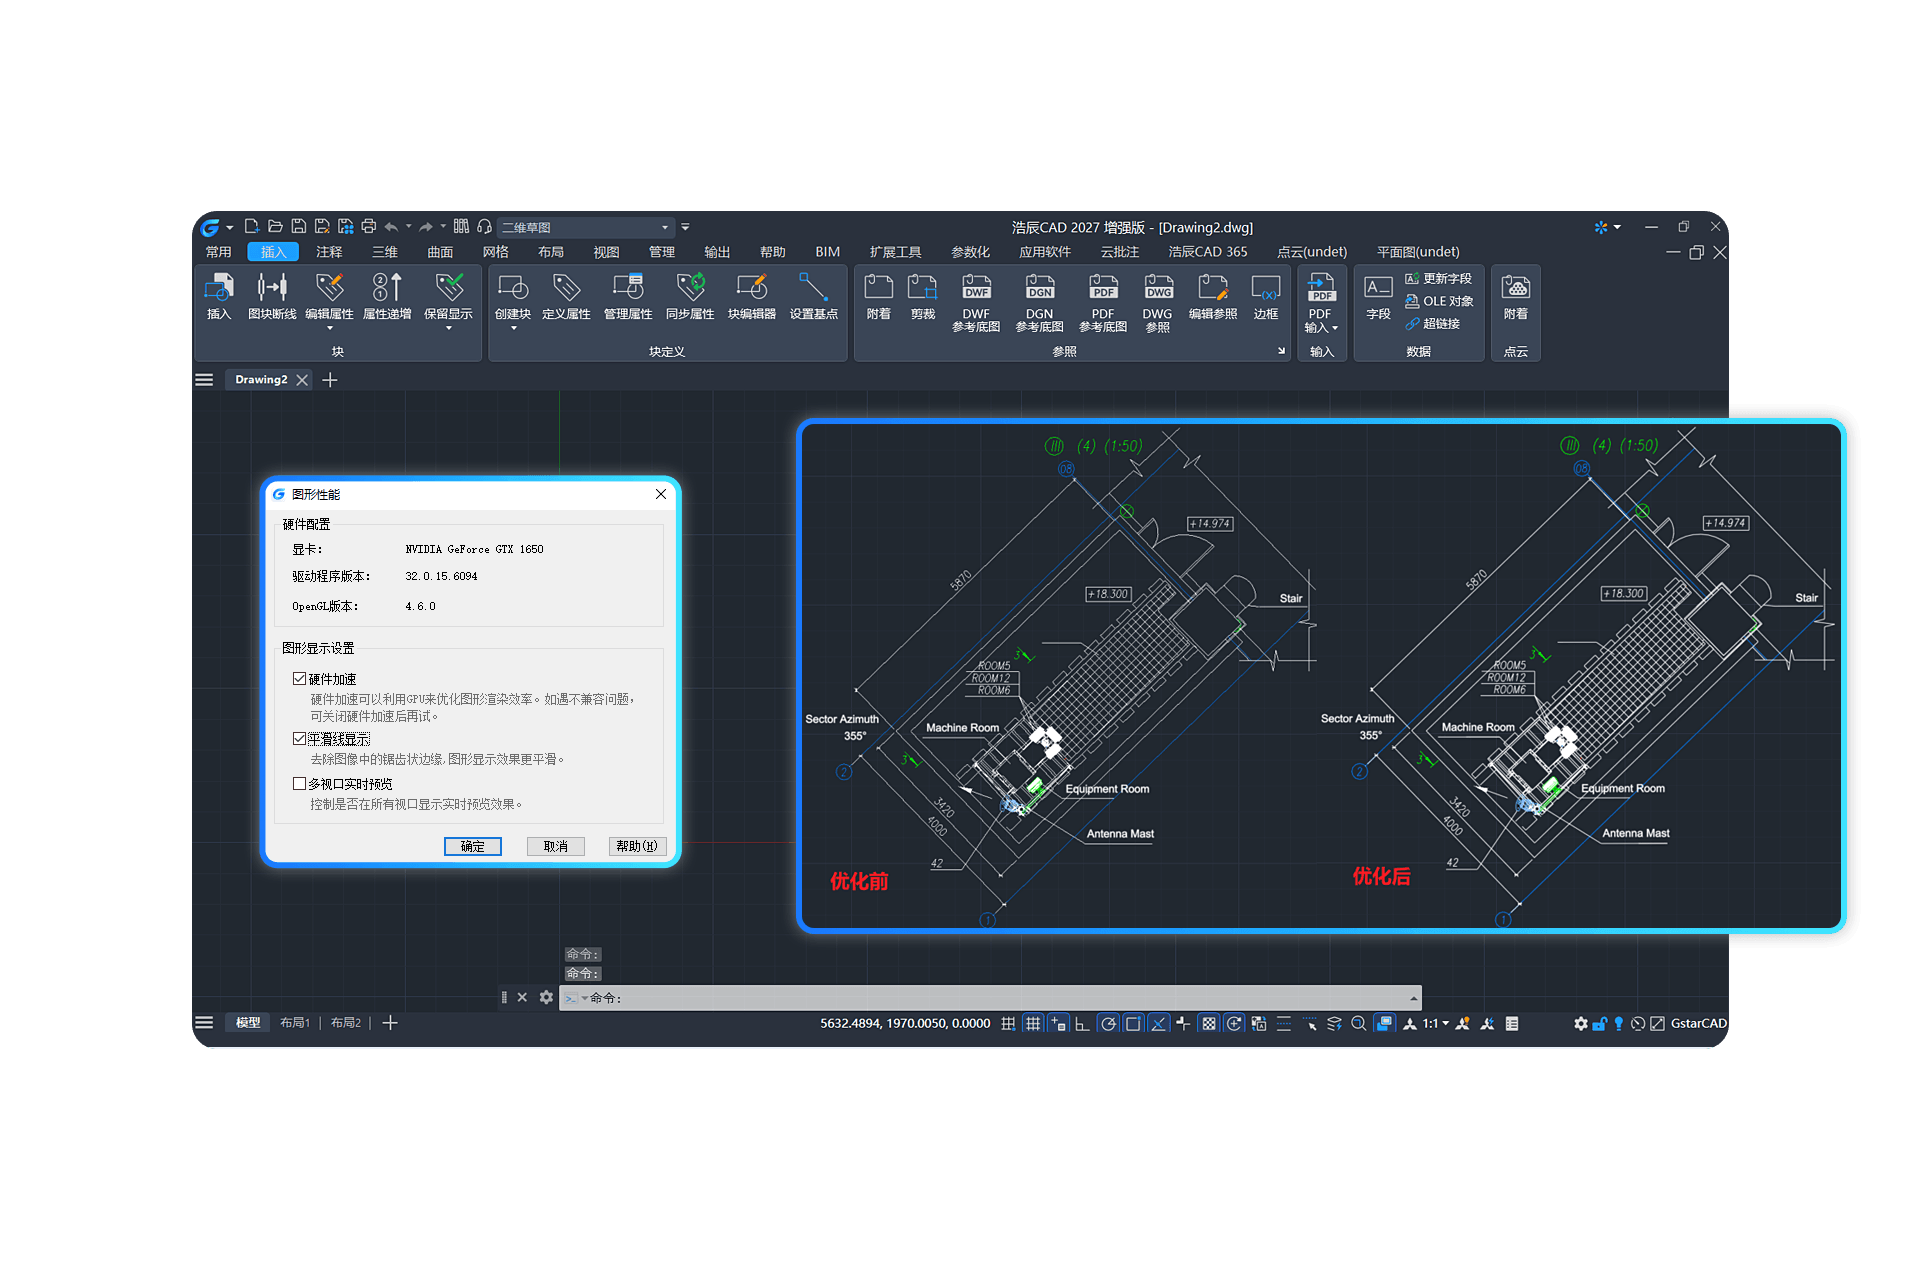The height and width of the screenshot is (1261, 1920).
Task: Check the 多视口实时预览 checkbox
Action: pos(299,784)
